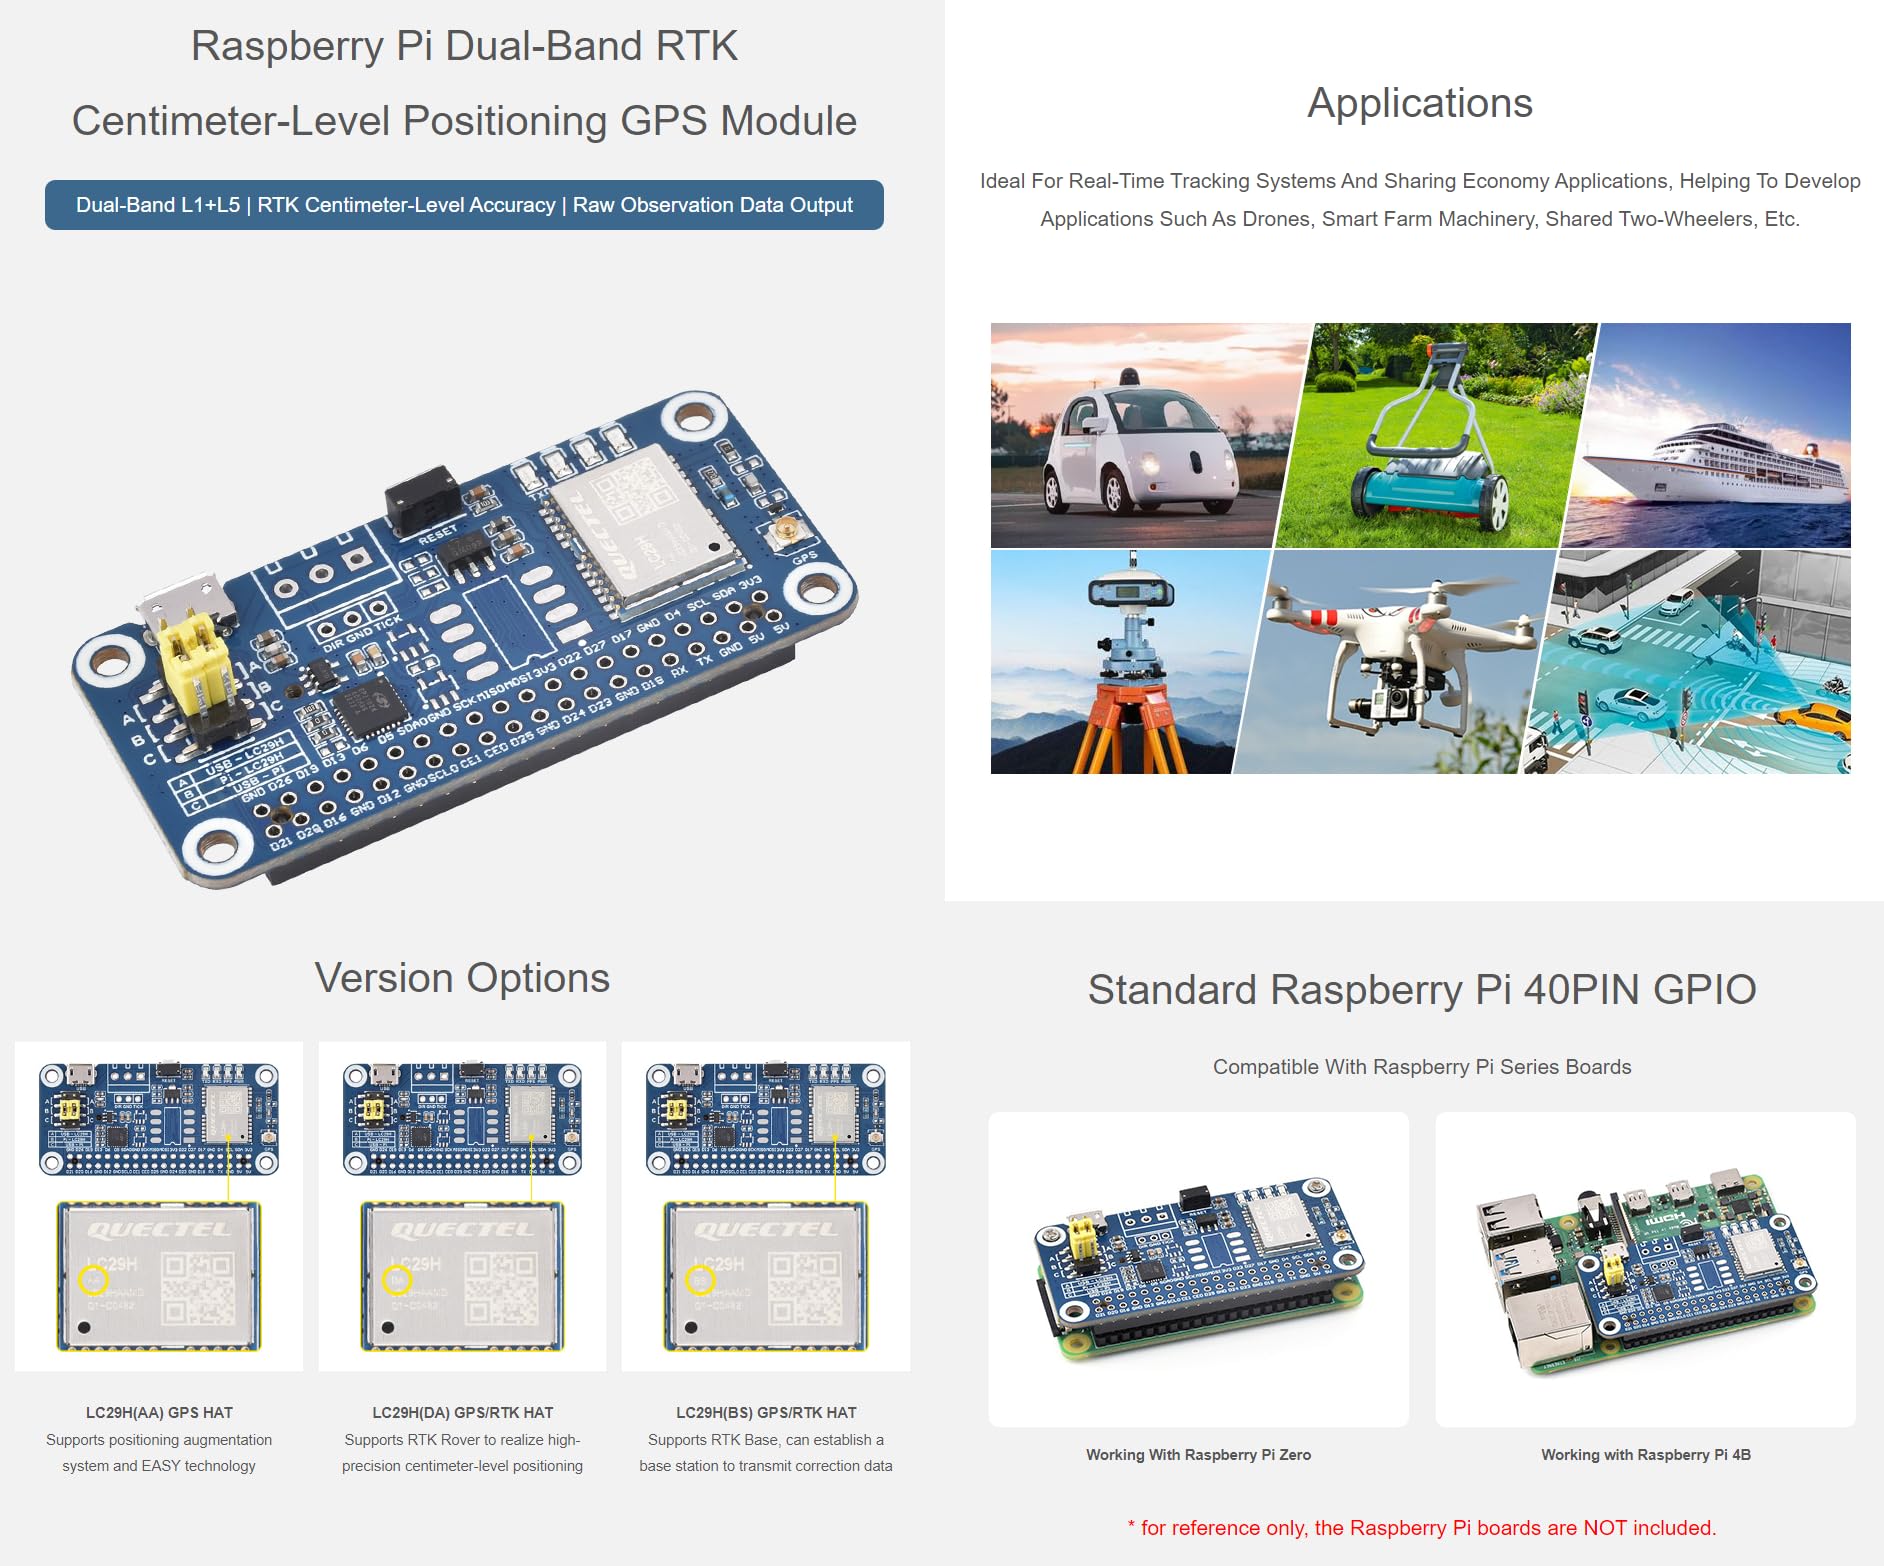Click 'Supports RTK Rover to realize high-' description
This screenshot has width=1884, height=1566.
coord(462,1440)
